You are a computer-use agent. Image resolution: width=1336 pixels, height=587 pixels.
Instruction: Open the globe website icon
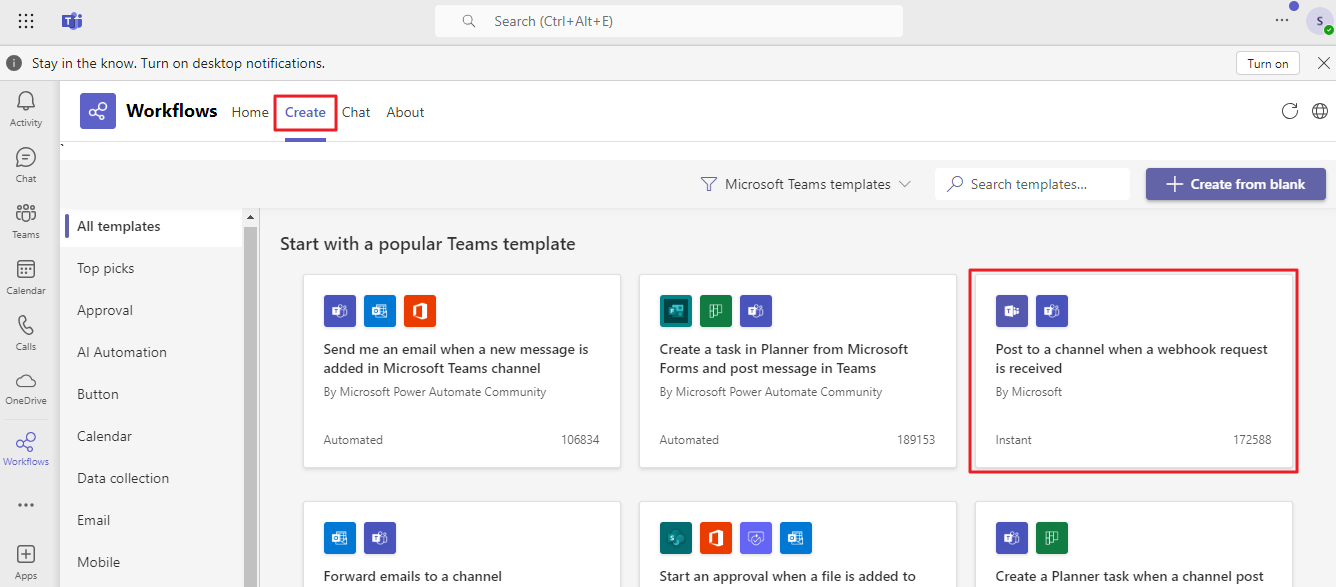click(1319, 111)
